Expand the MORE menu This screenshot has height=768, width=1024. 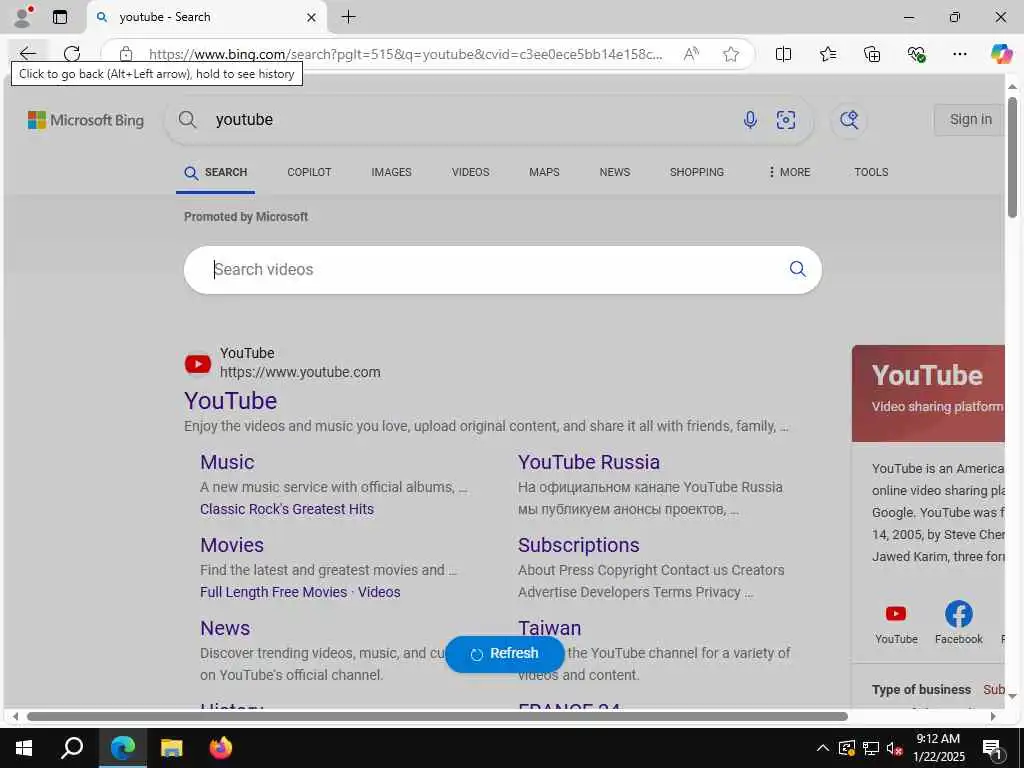(x=789, y=172)
